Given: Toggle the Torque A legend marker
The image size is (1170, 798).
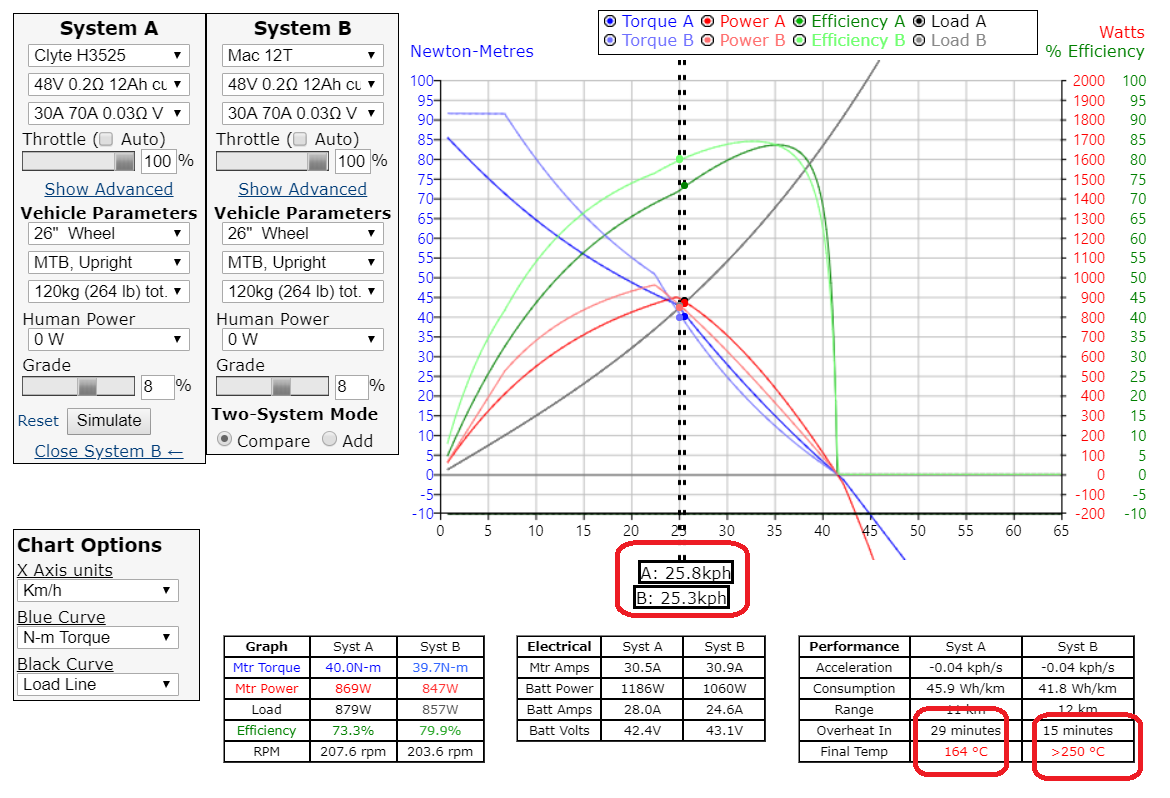Looking at the screenshot, I should (x=610, y=21).
